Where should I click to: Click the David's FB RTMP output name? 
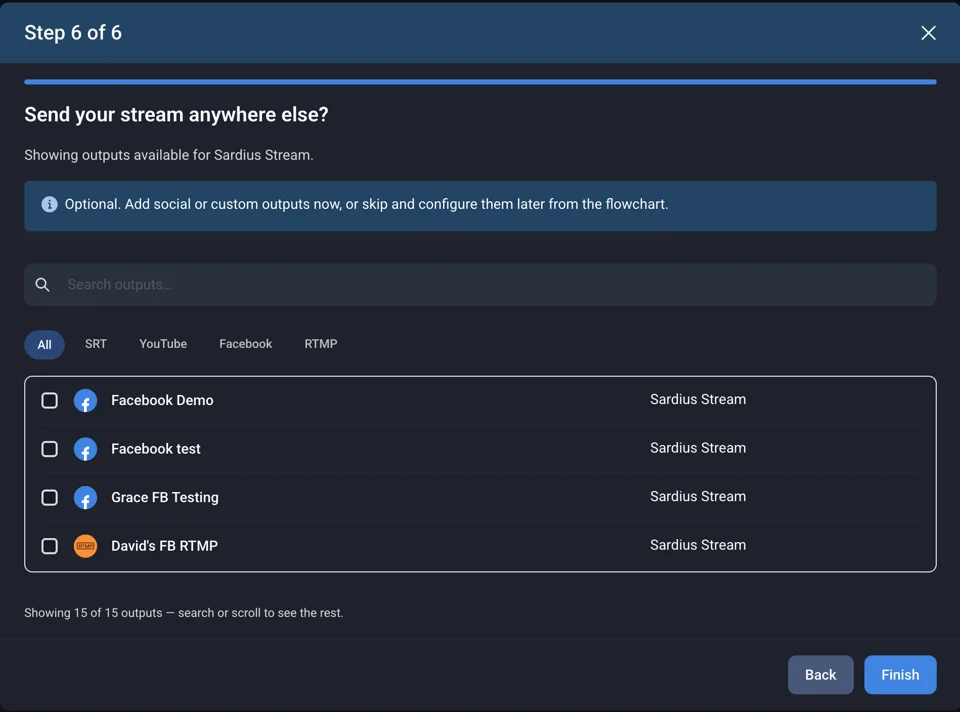164,546
